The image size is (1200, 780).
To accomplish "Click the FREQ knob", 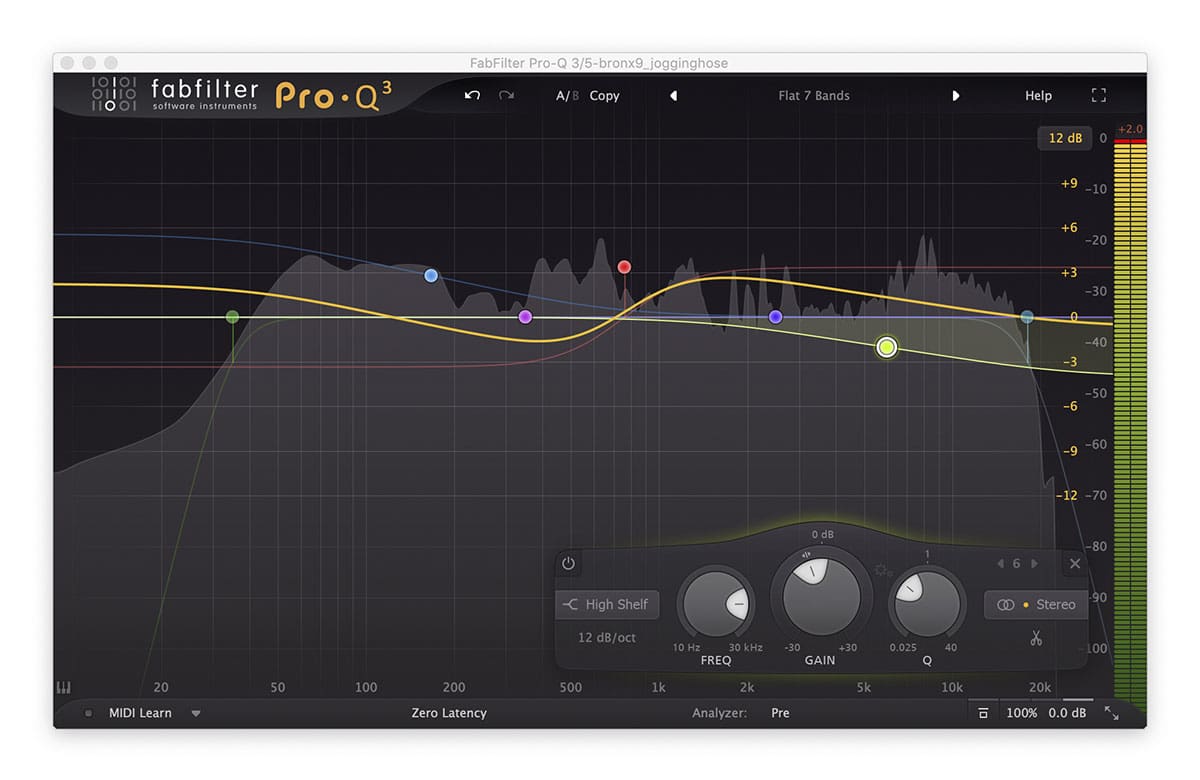I will pyautogui.click(x=716, y=605).
